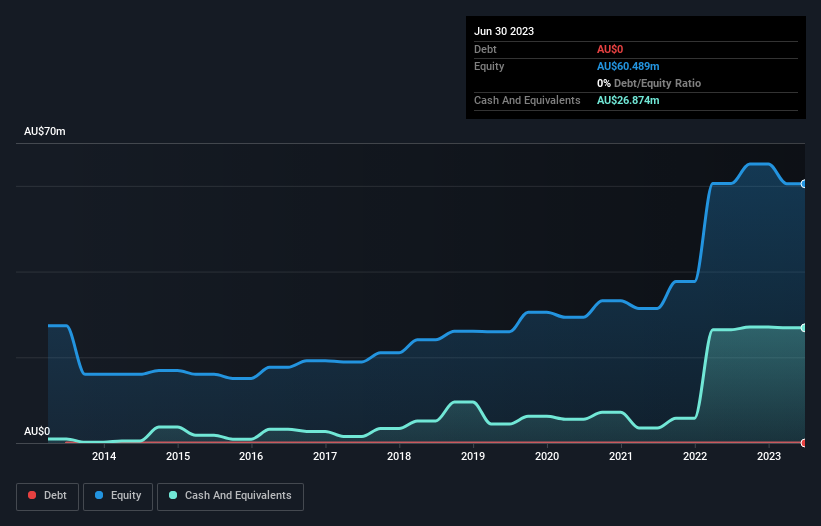This screenshot has height=526, width=821.
Task: Click the Jun 30 2023 tooltip date
Action: 504,31
